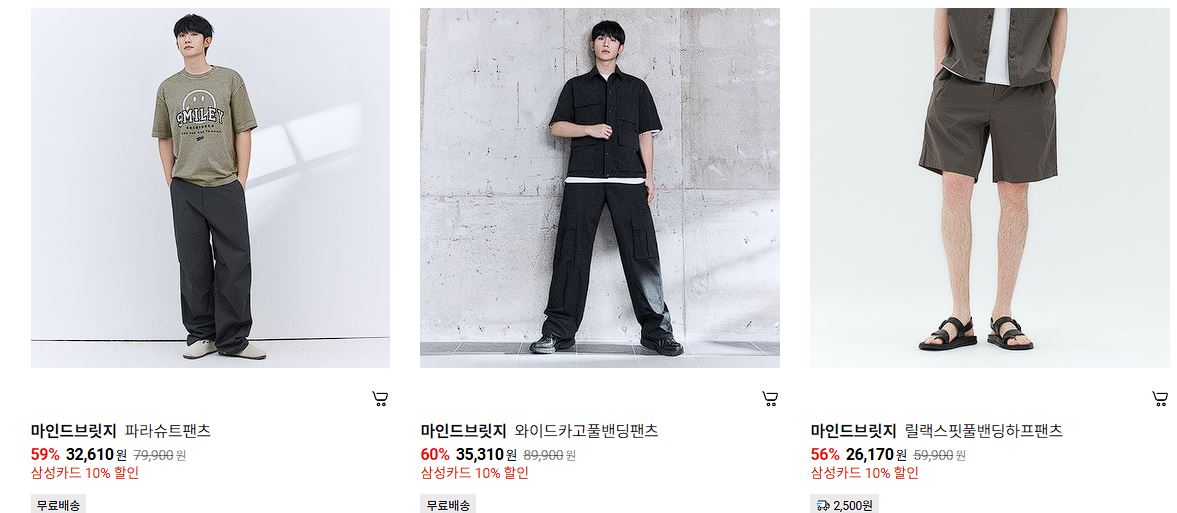Click 삼성카드 10% 할인 under 파라슈트팬츠
Viewport: 1177px width, 513px height.
pyautogui.click(x=85, y=473)
